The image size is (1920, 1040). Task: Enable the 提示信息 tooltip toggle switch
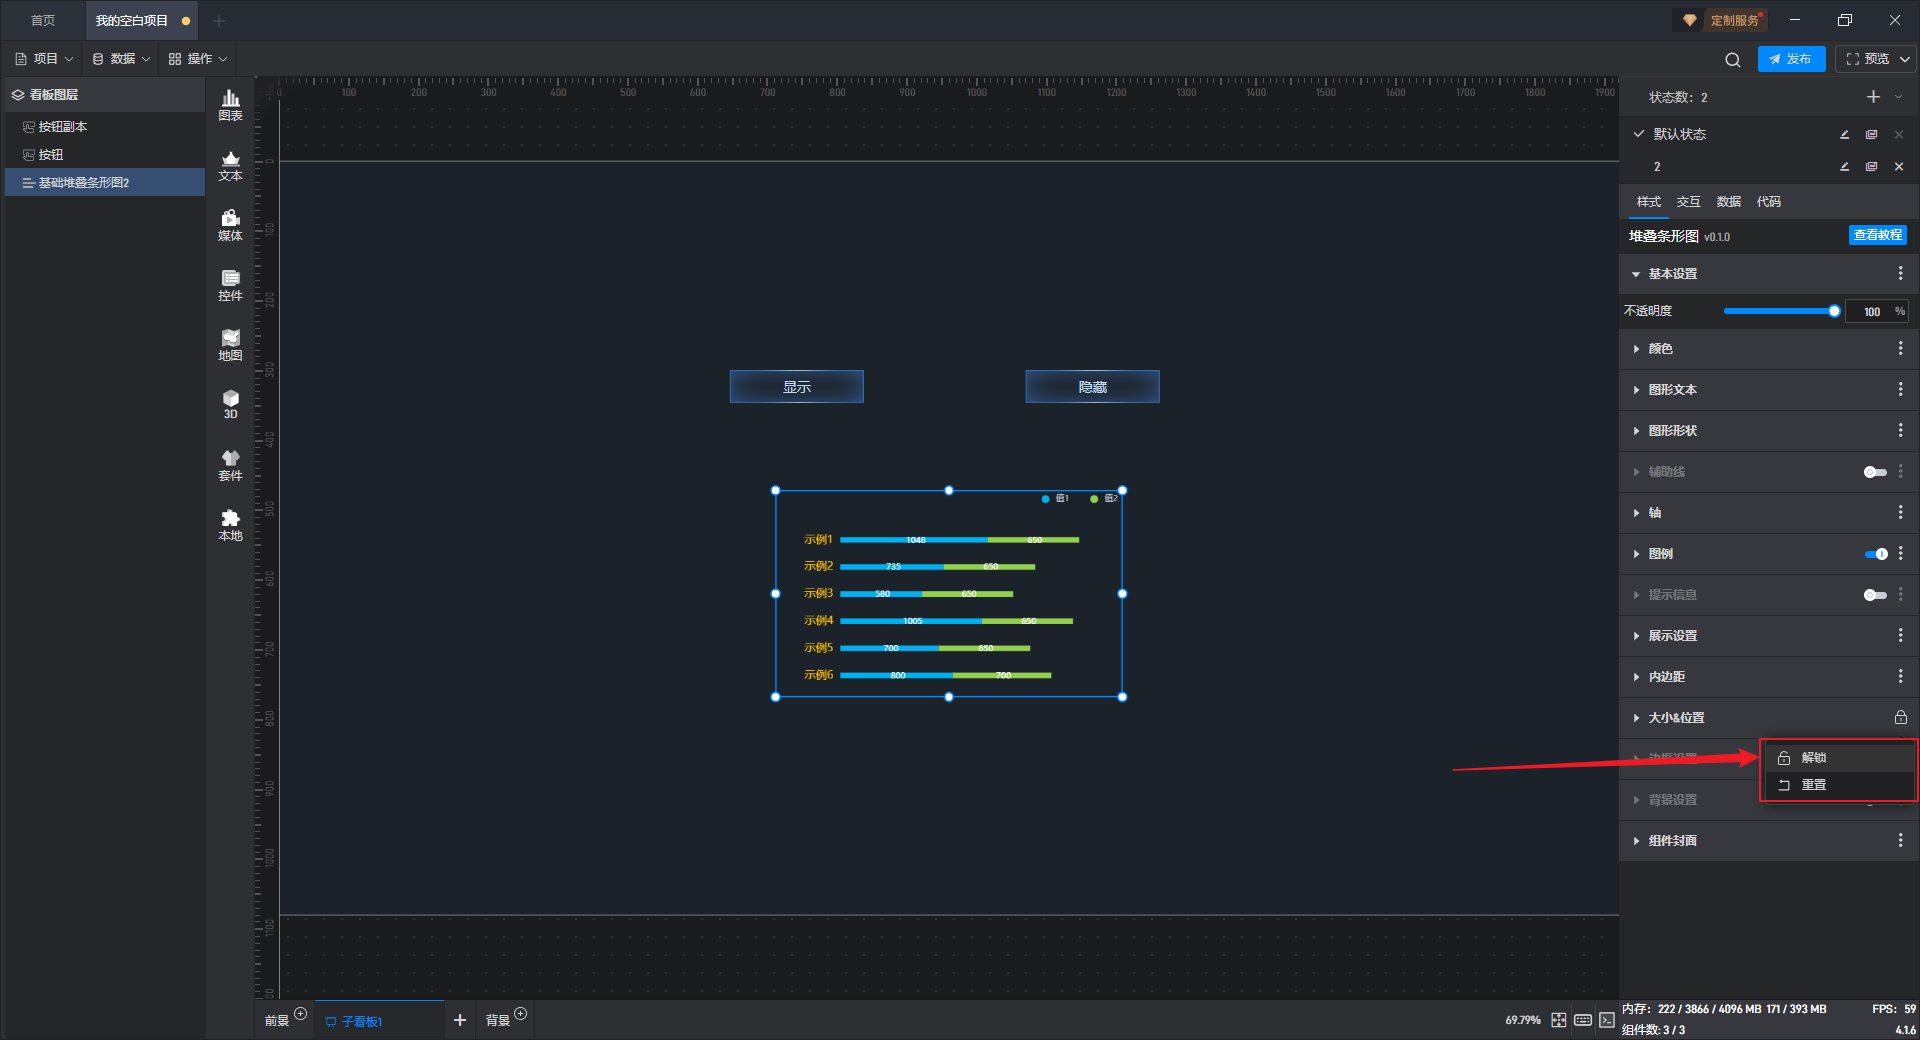1875,595
